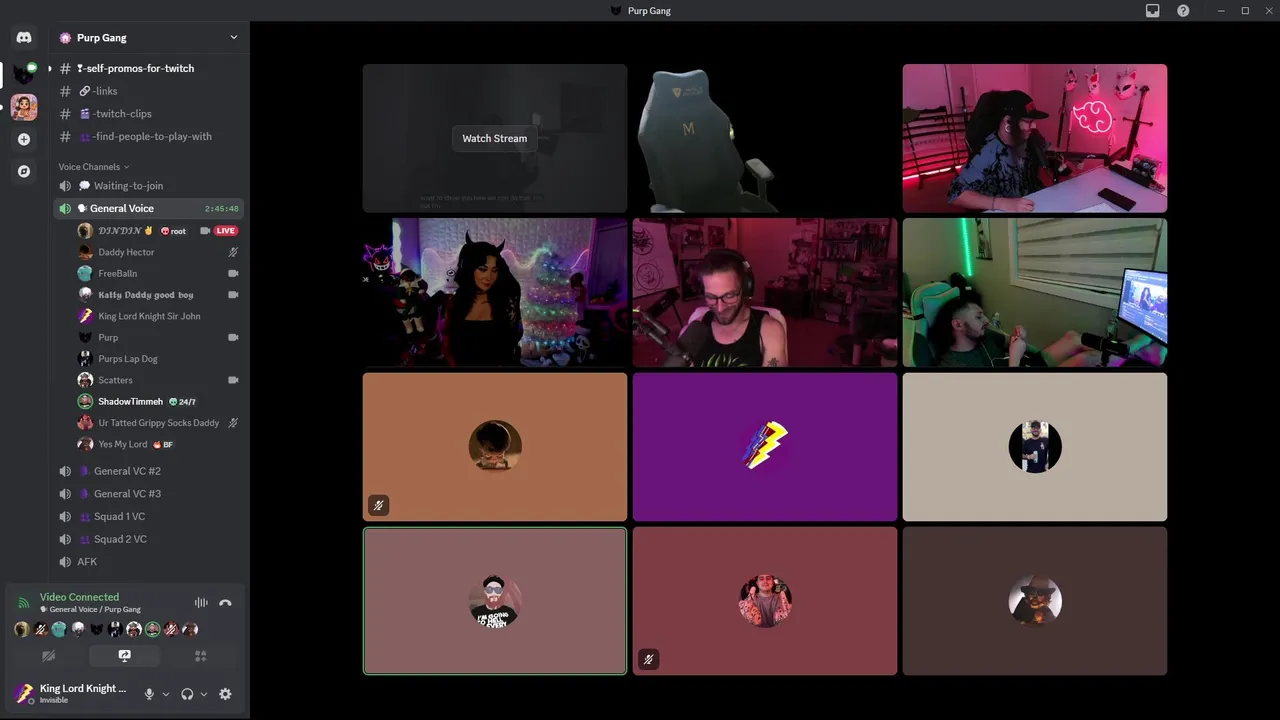
Task: Click camera icon beside Katty Daddy good boy
Action: pos(233,295)
